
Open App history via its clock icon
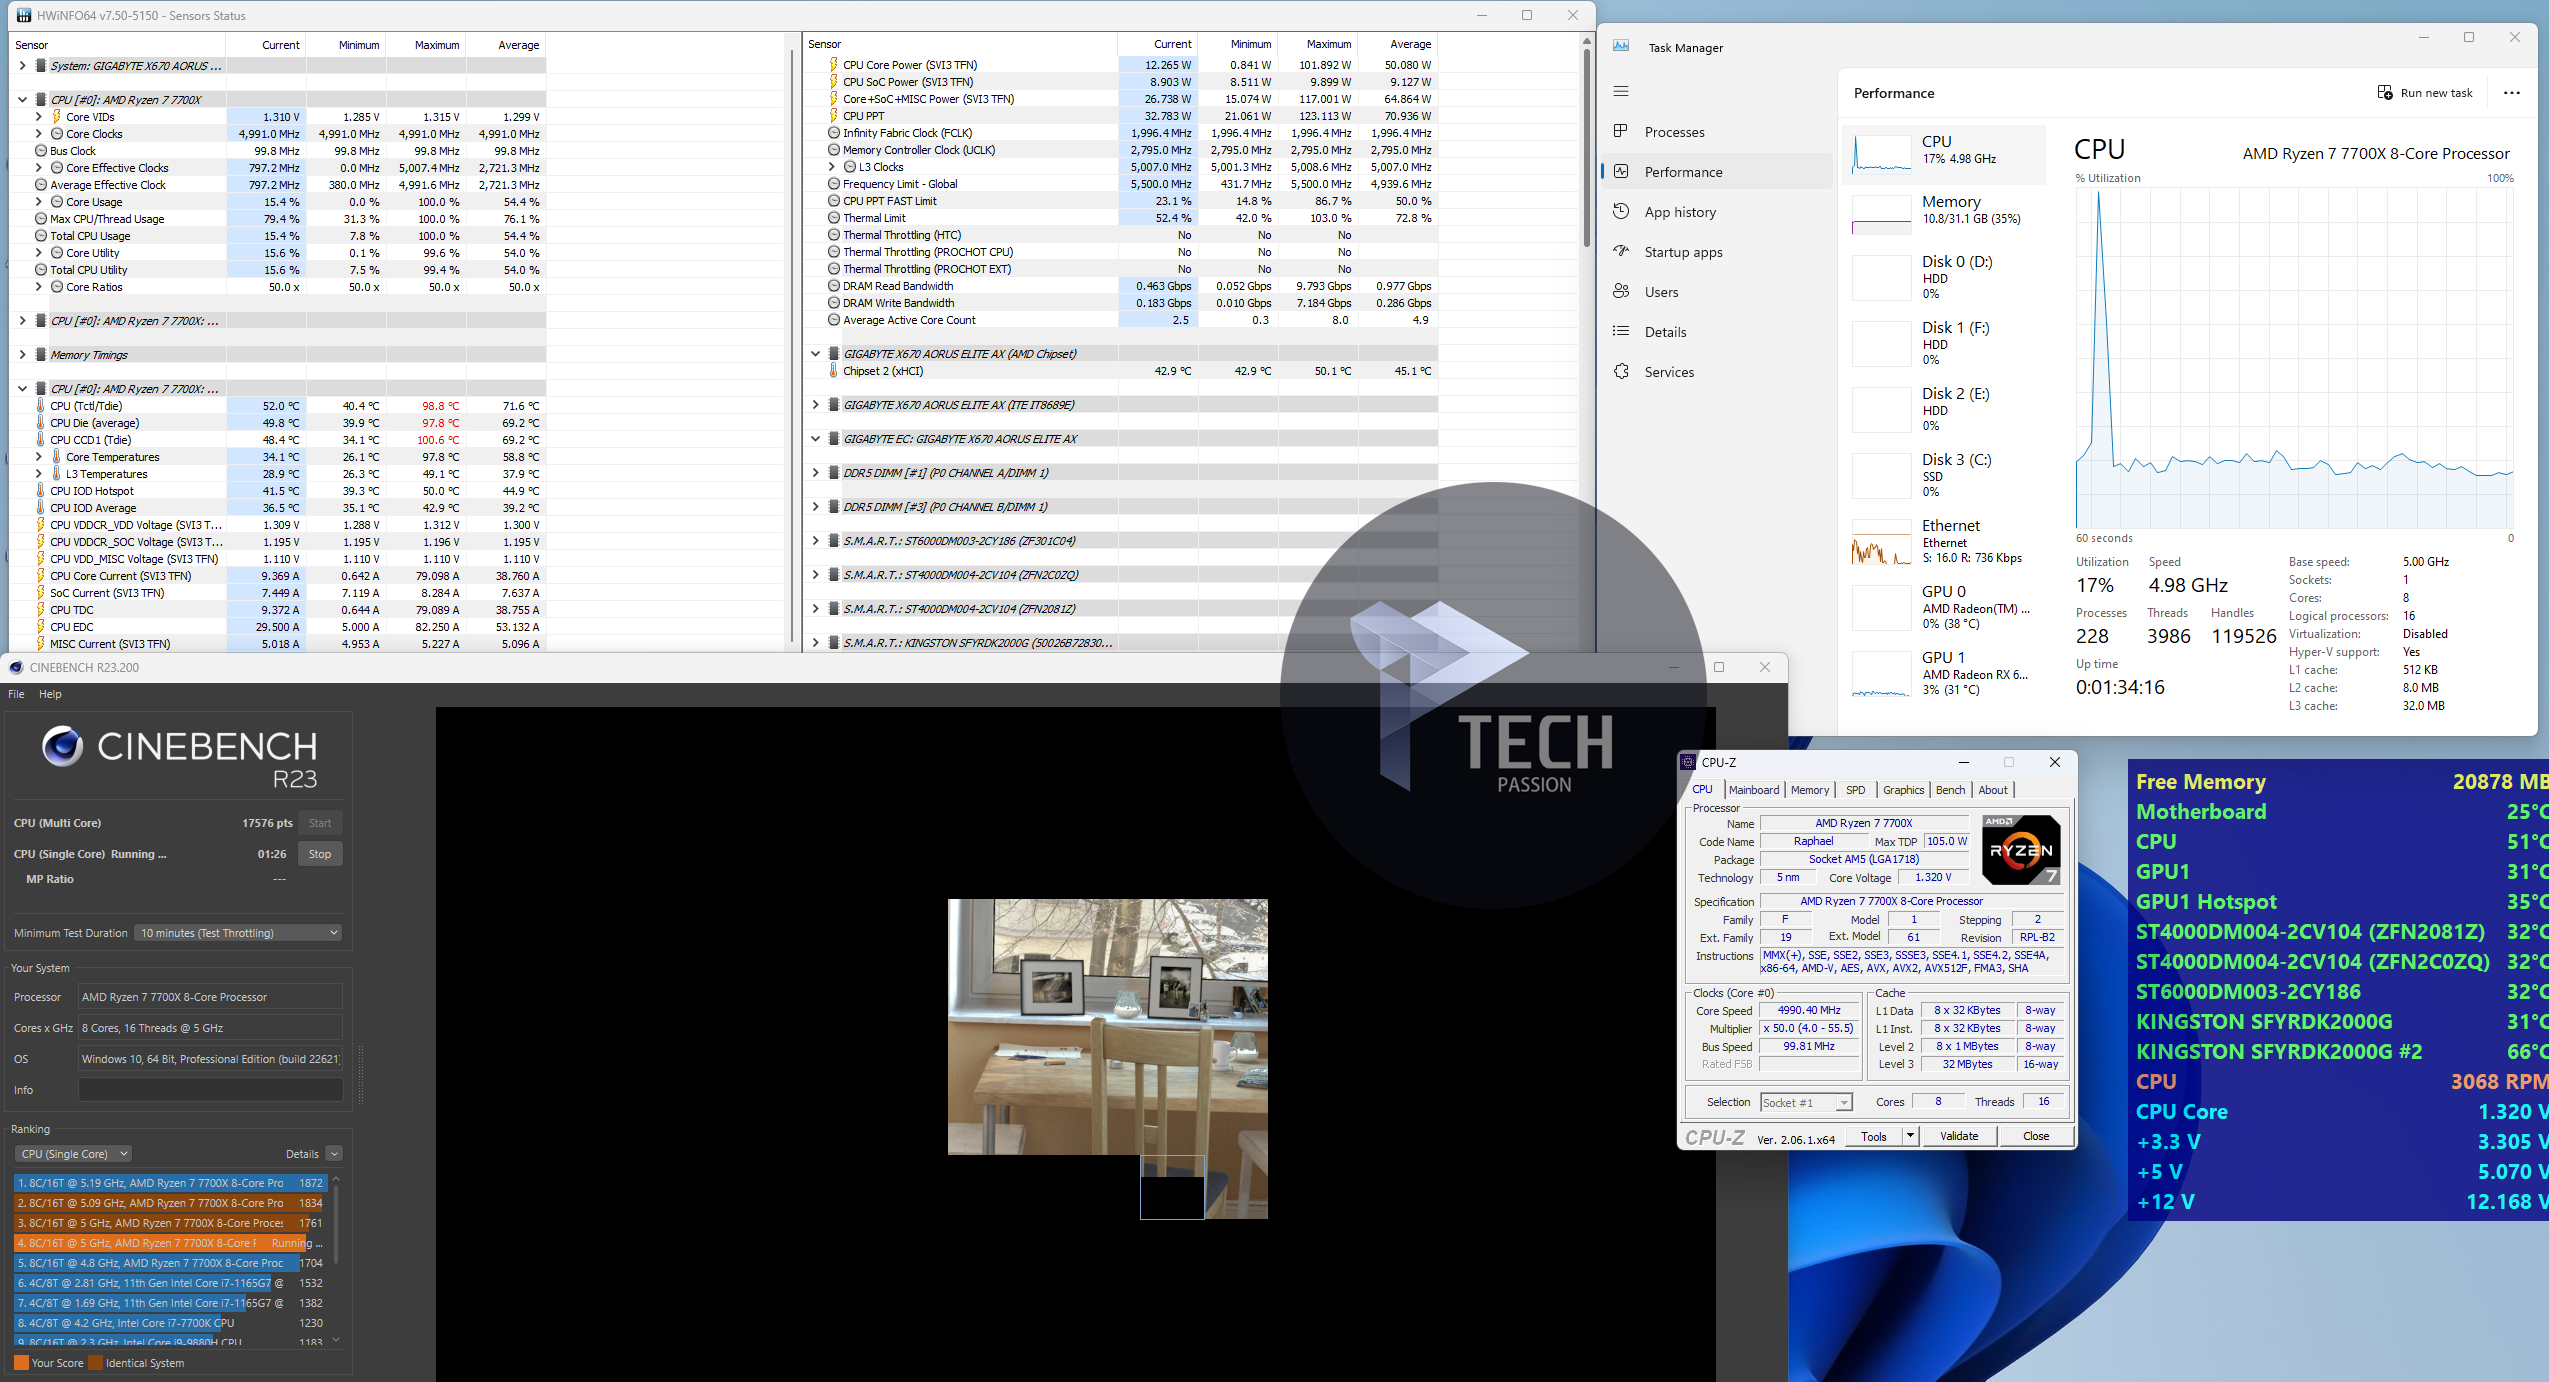tap(1621, 211)
